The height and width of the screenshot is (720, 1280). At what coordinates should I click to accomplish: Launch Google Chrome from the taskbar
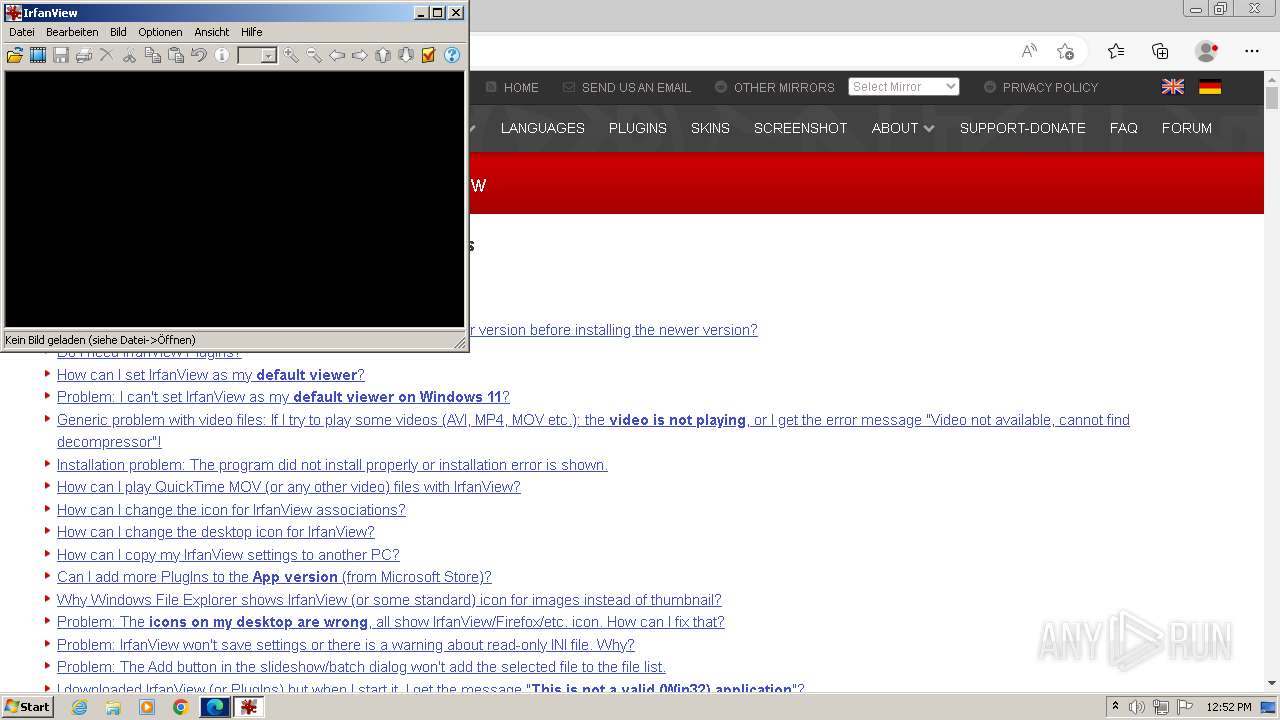click(x=180, y=707)
